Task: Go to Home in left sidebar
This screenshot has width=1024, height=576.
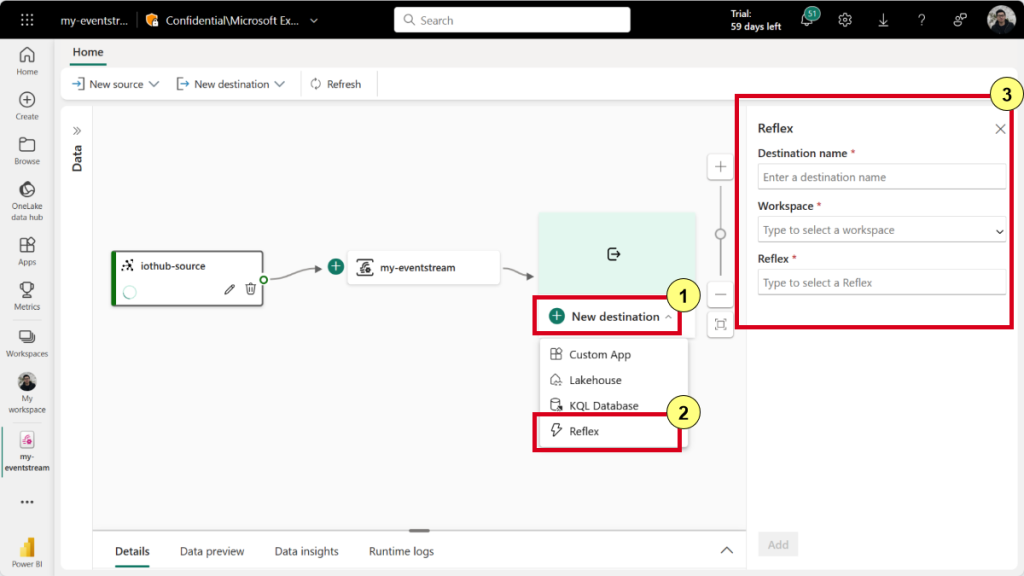Action: click(27, 61)
